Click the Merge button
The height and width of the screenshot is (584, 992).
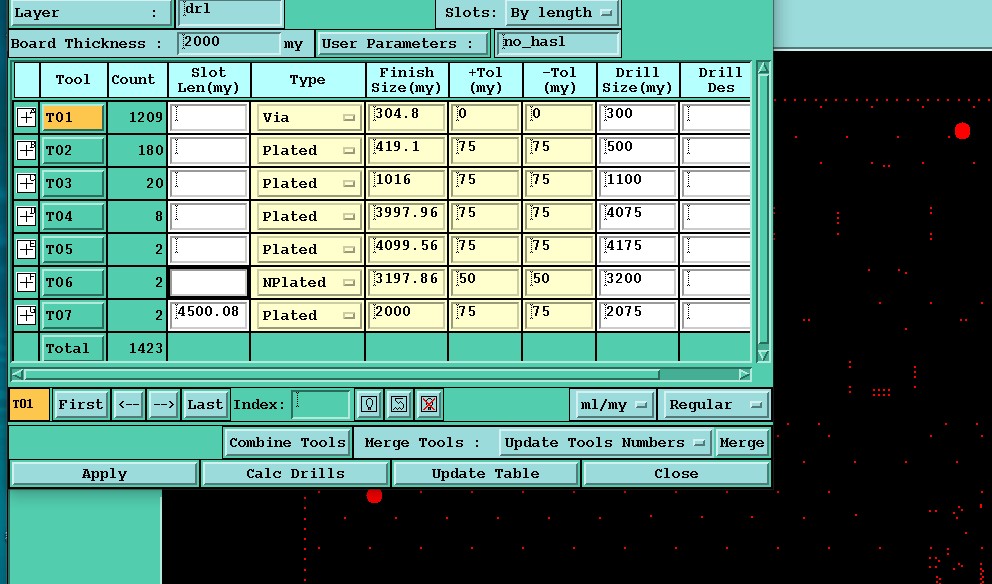(741, 442)
